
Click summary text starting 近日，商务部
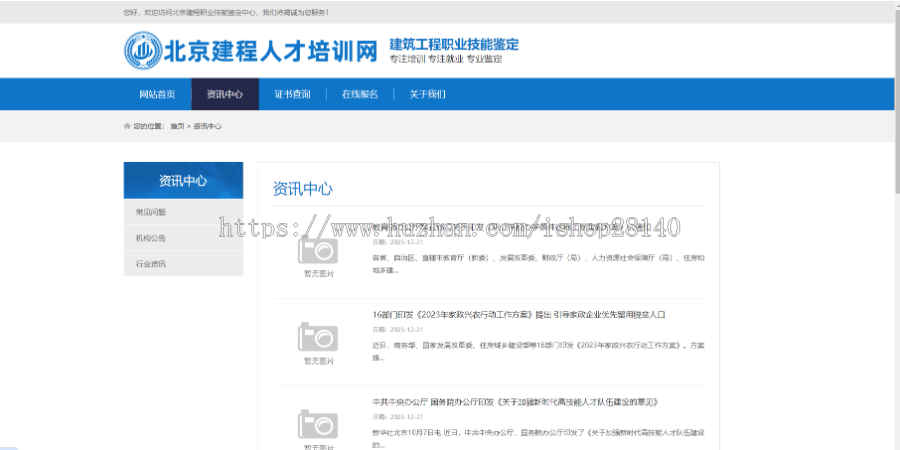coord(538,351)
